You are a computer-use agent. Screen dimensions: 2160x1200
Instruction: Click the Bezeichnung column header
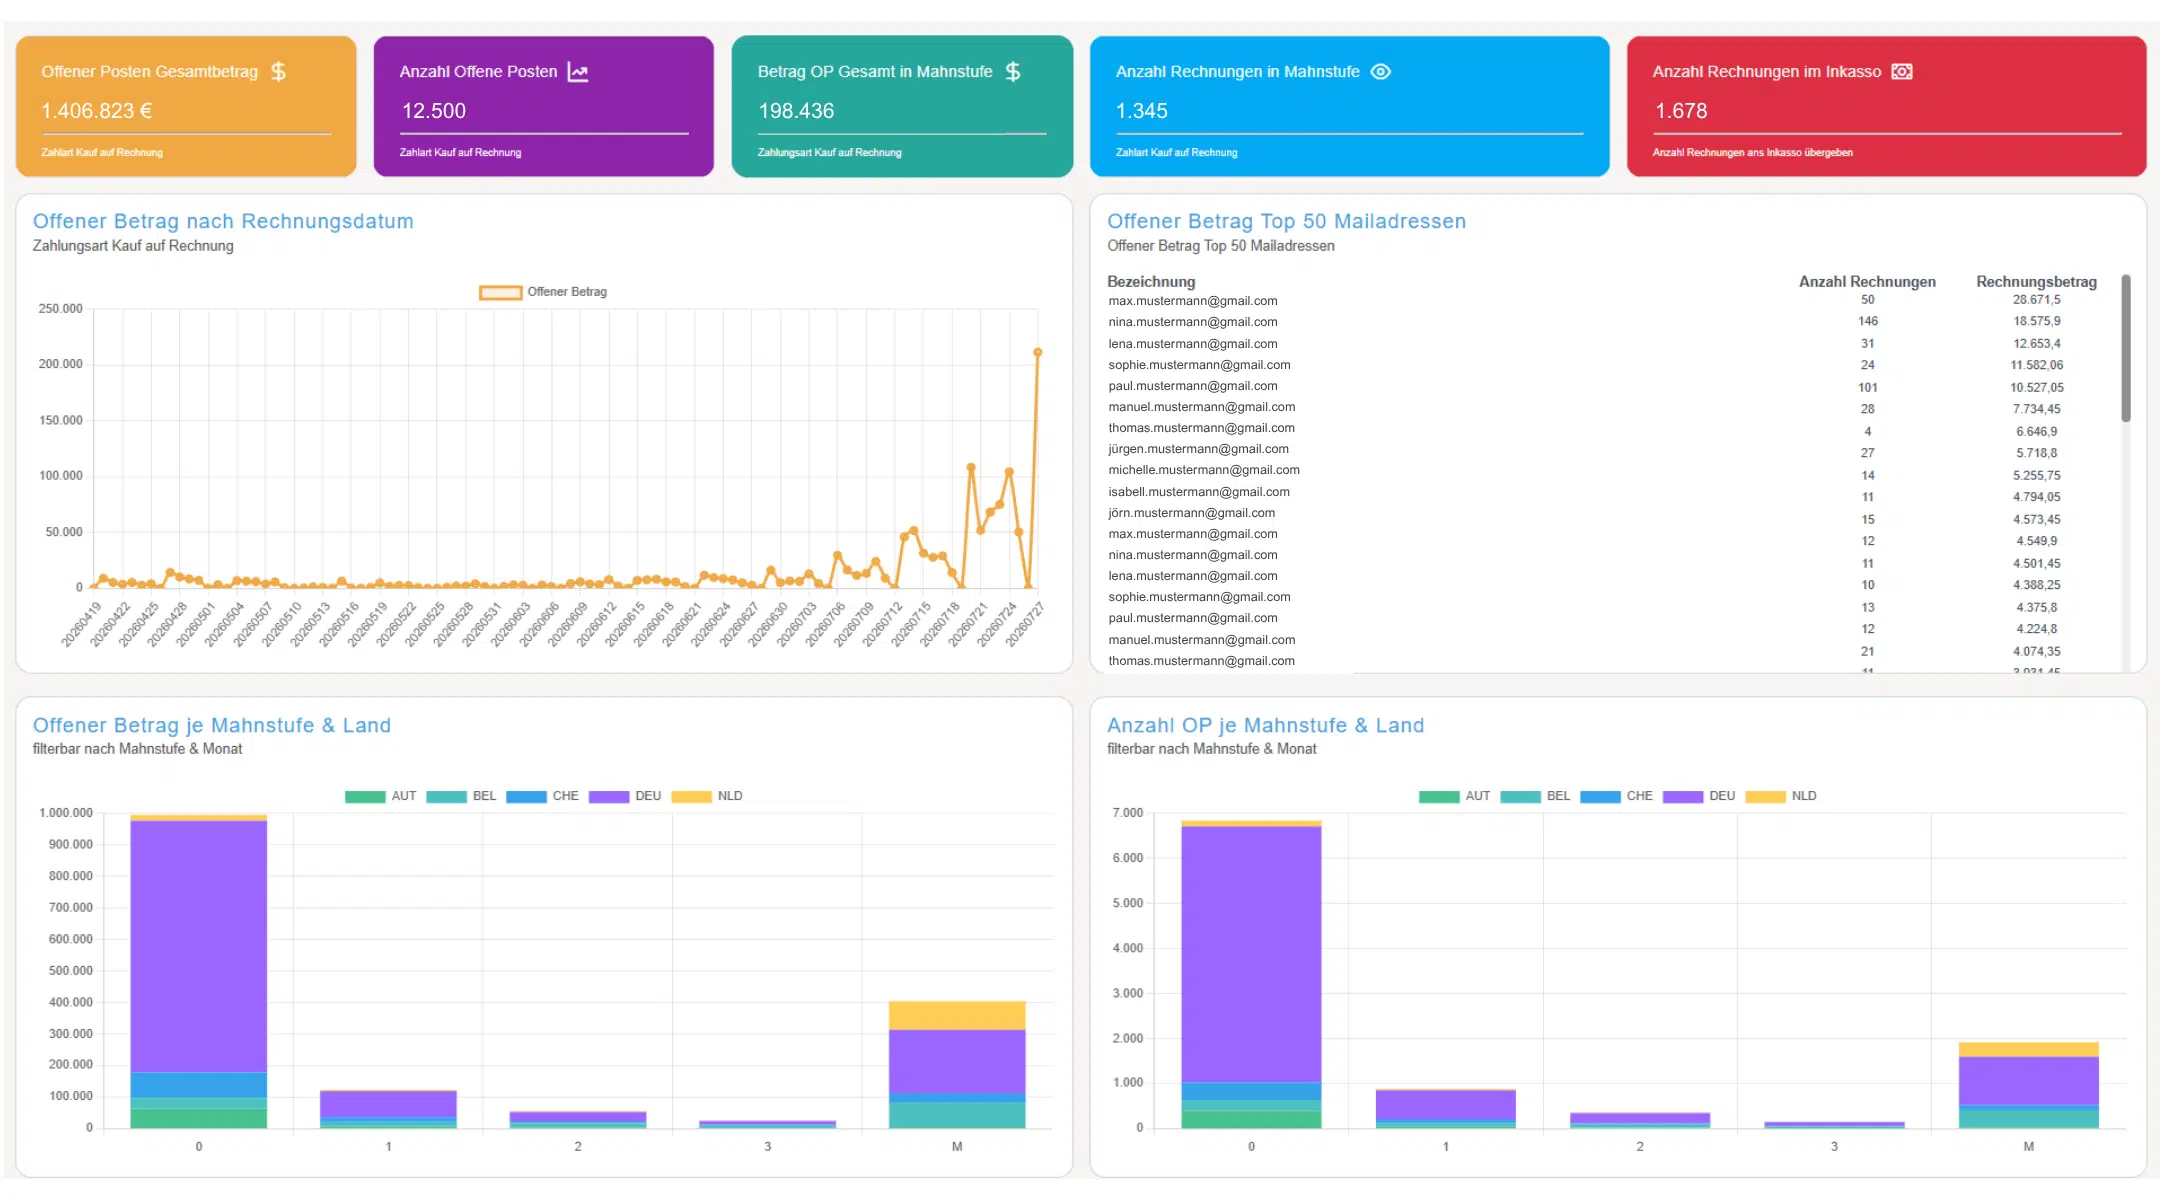[x=1151, y=282]
